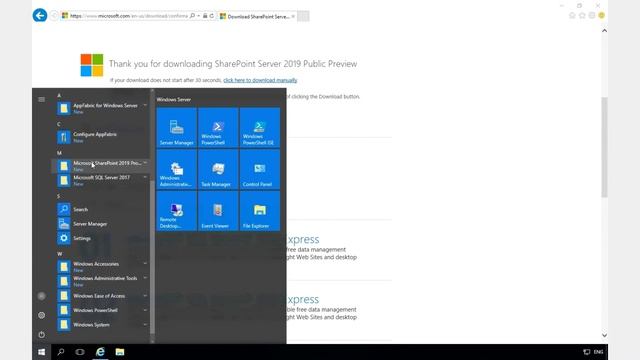Image resolution: width=640 pixels, height=360 pixels.
Task: Open the Windows Administrative Tools tile
Action: pos(176,169)
